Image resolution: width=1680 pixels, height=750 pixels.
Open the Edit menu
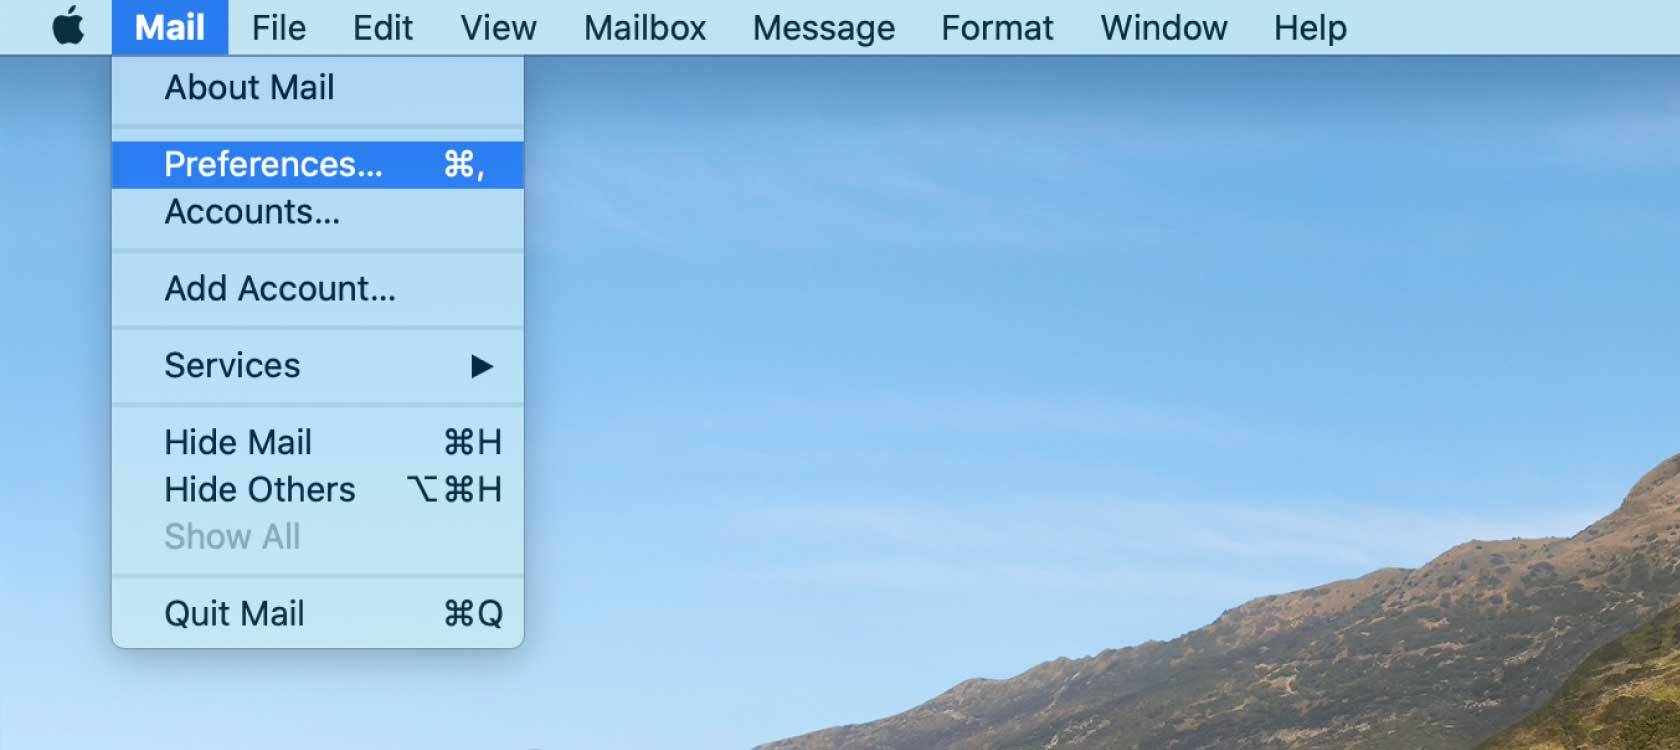click(x=383, y=27)
